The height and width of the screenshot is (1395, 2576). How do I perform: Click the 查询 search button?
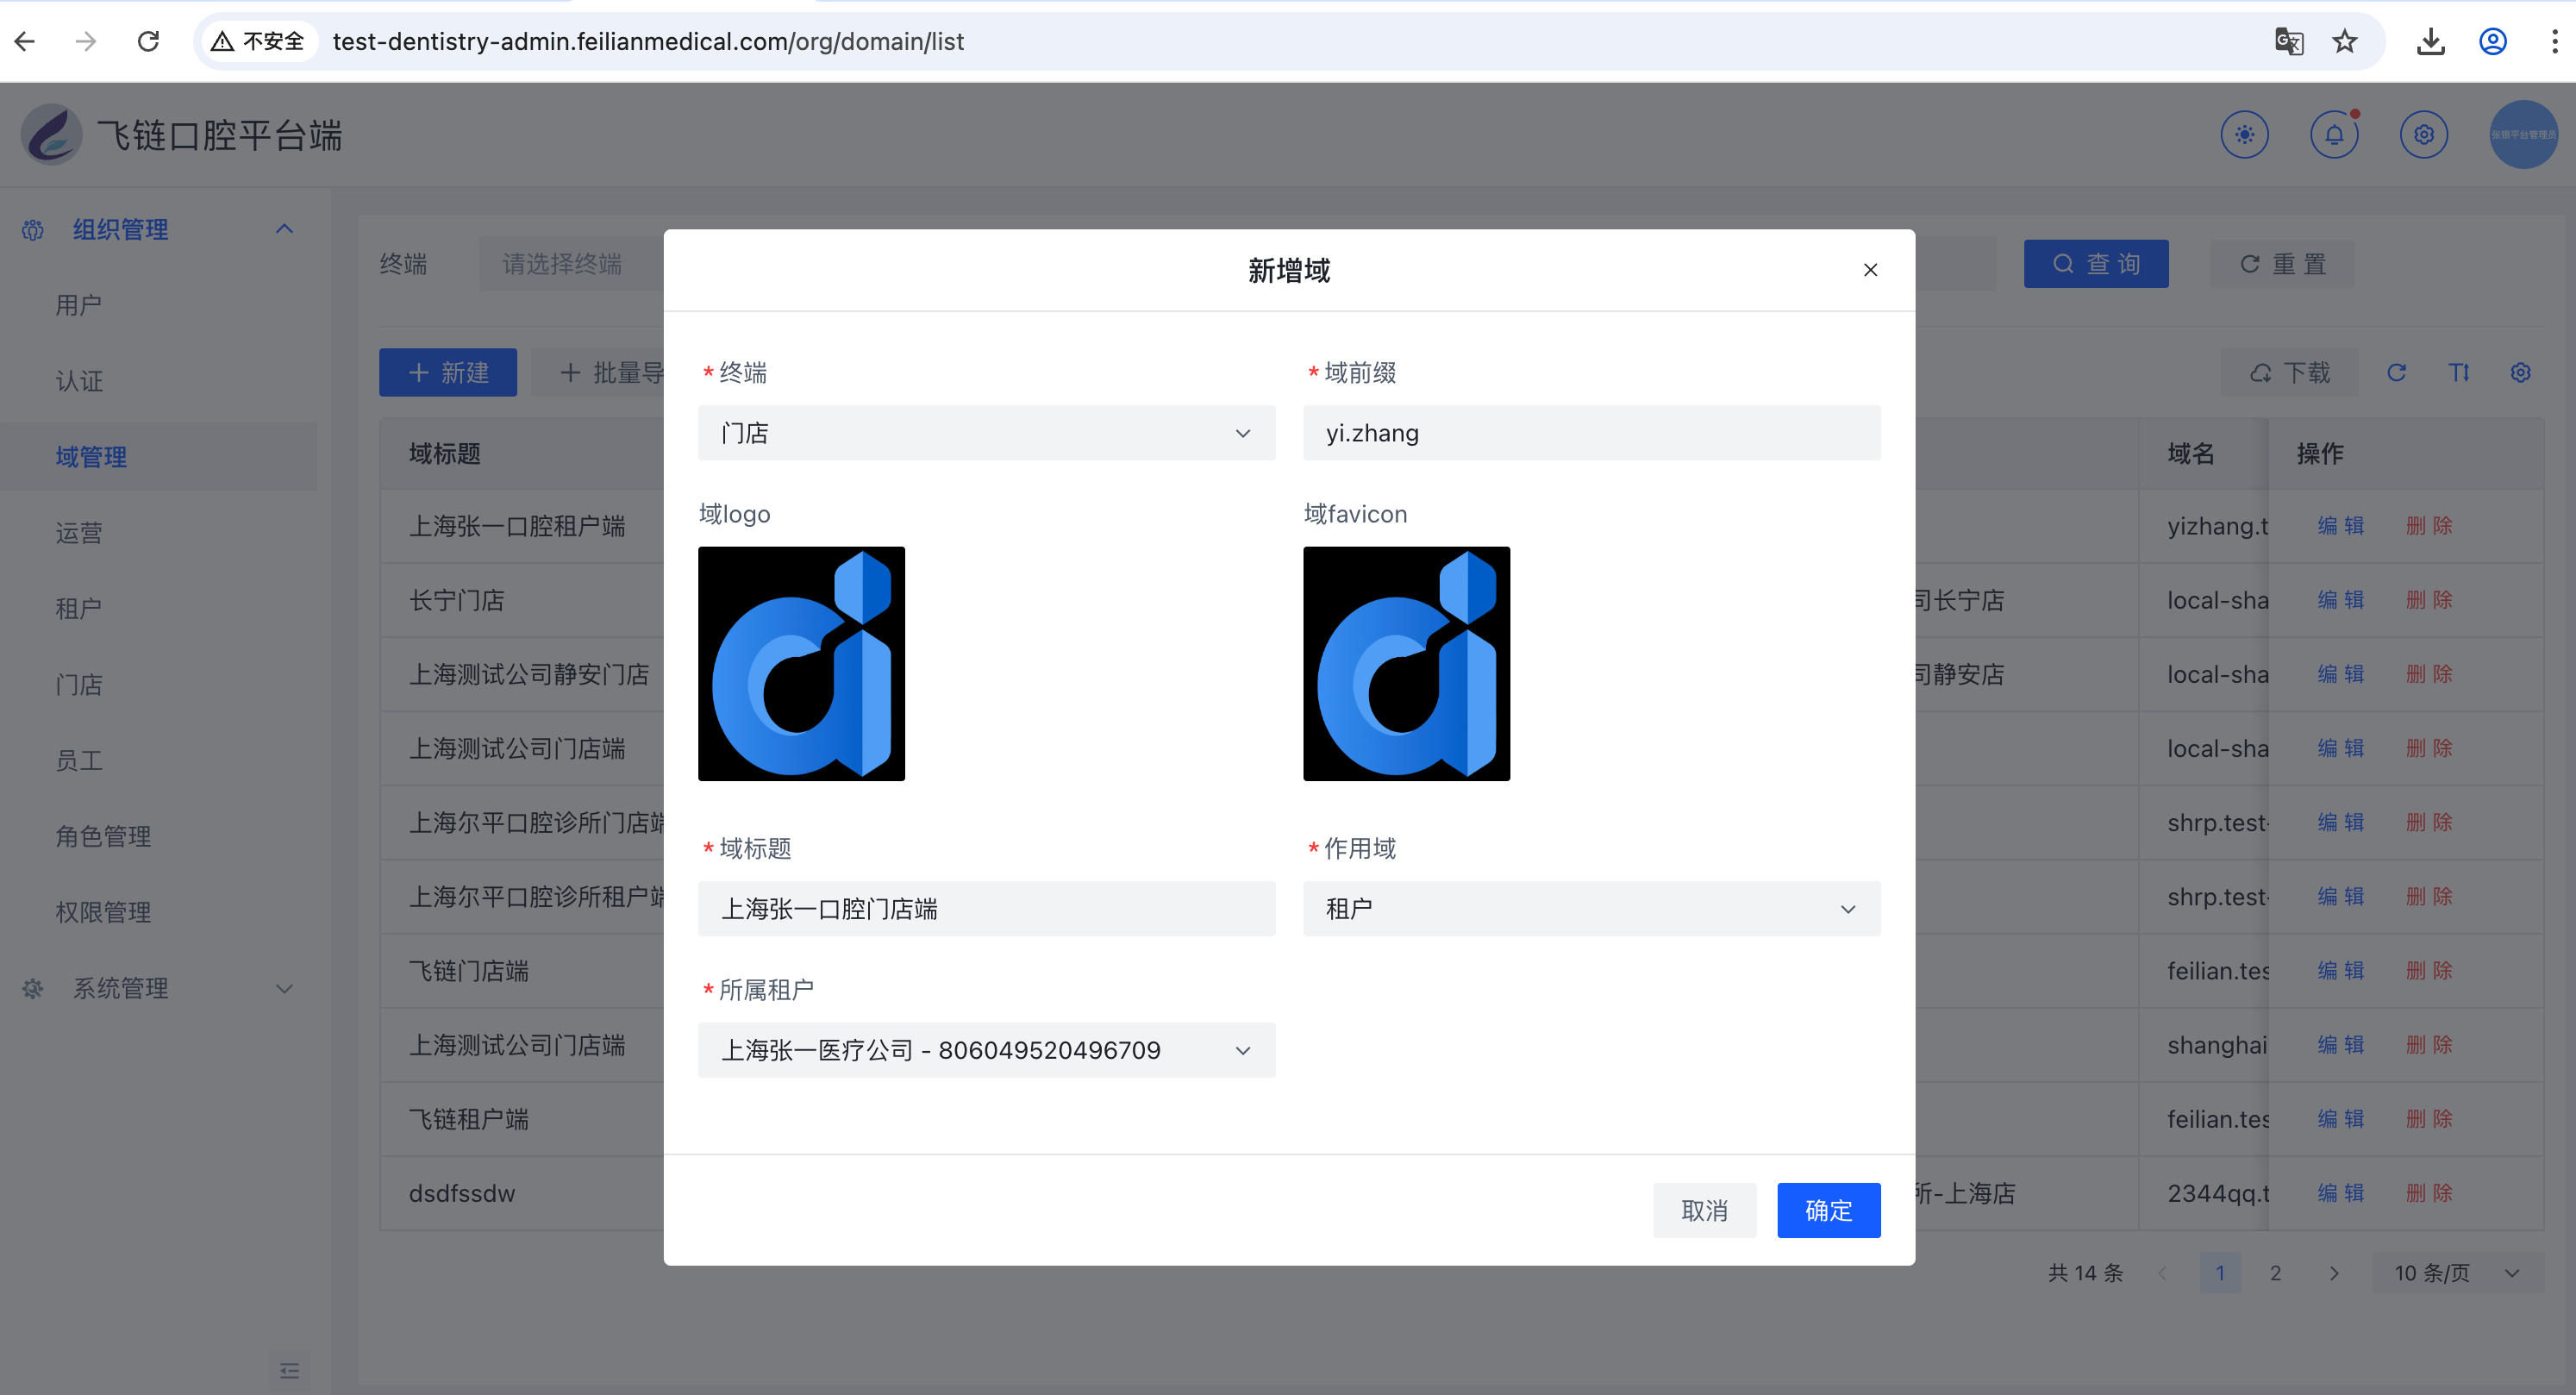point(2096,264)
